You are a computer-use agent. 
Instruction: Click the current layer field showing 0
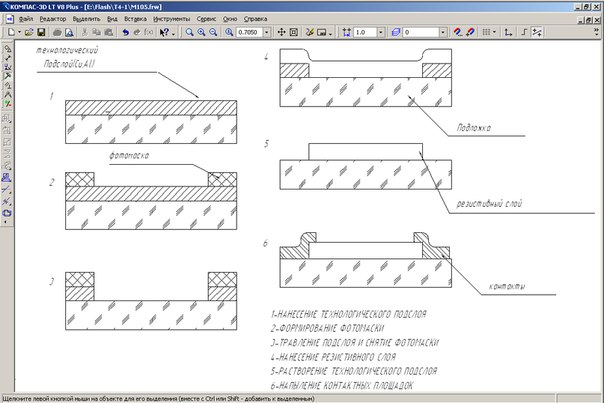[421, 32]
